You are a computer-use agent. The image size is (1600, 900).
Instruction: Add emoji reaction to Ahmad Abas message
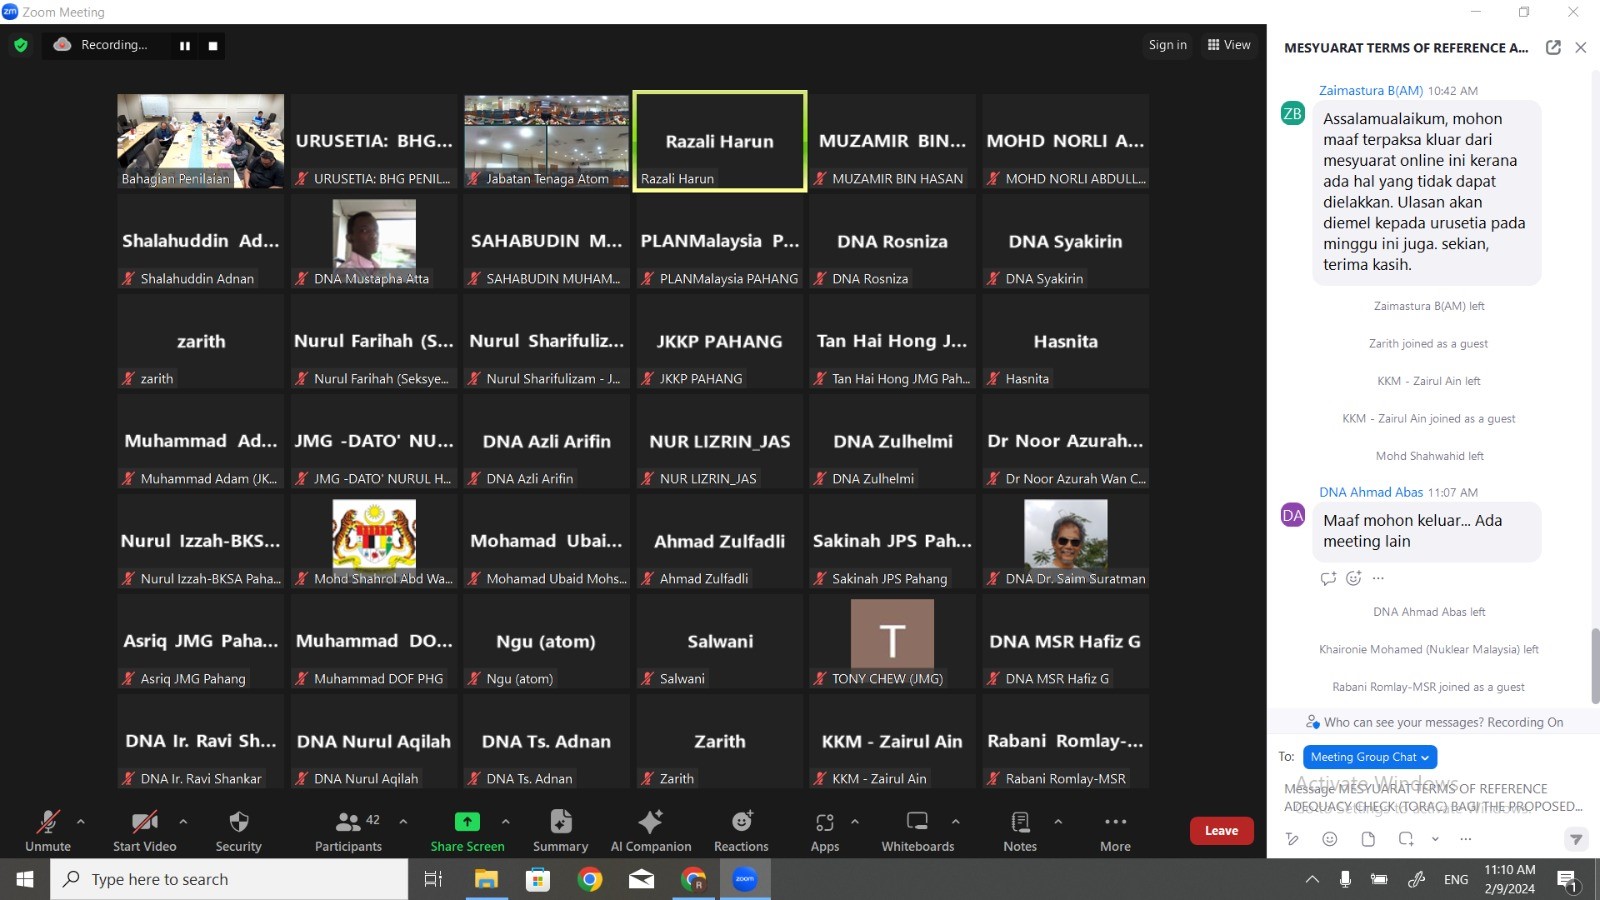pos(1354,578)
